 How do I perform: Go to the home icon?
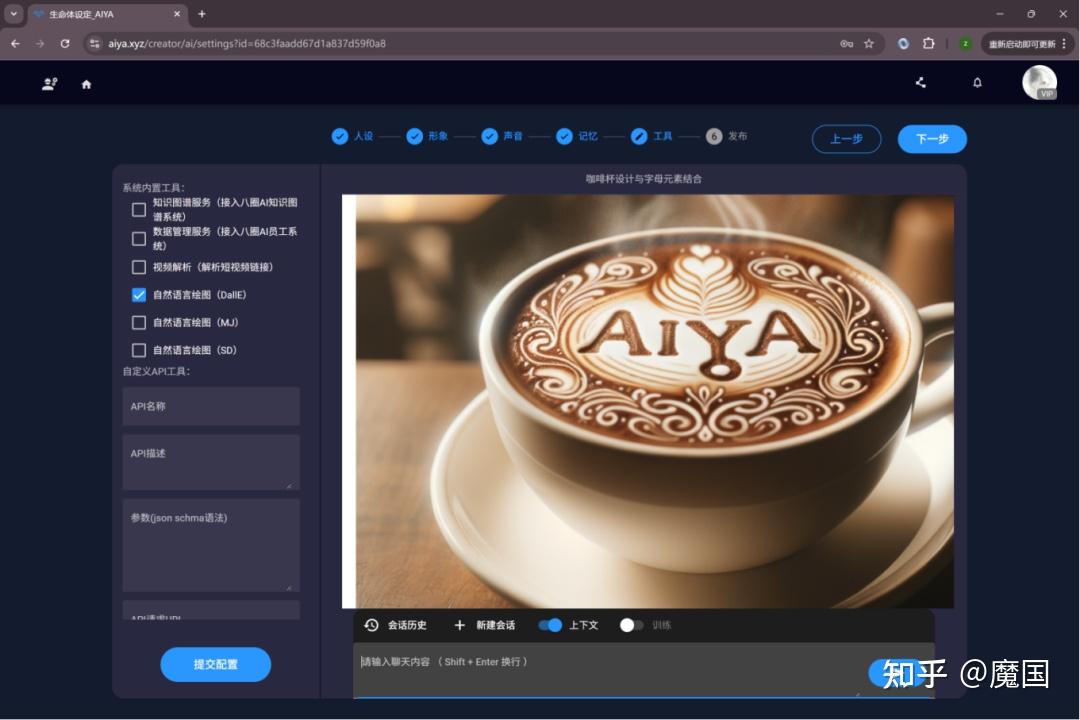(86, 84)
